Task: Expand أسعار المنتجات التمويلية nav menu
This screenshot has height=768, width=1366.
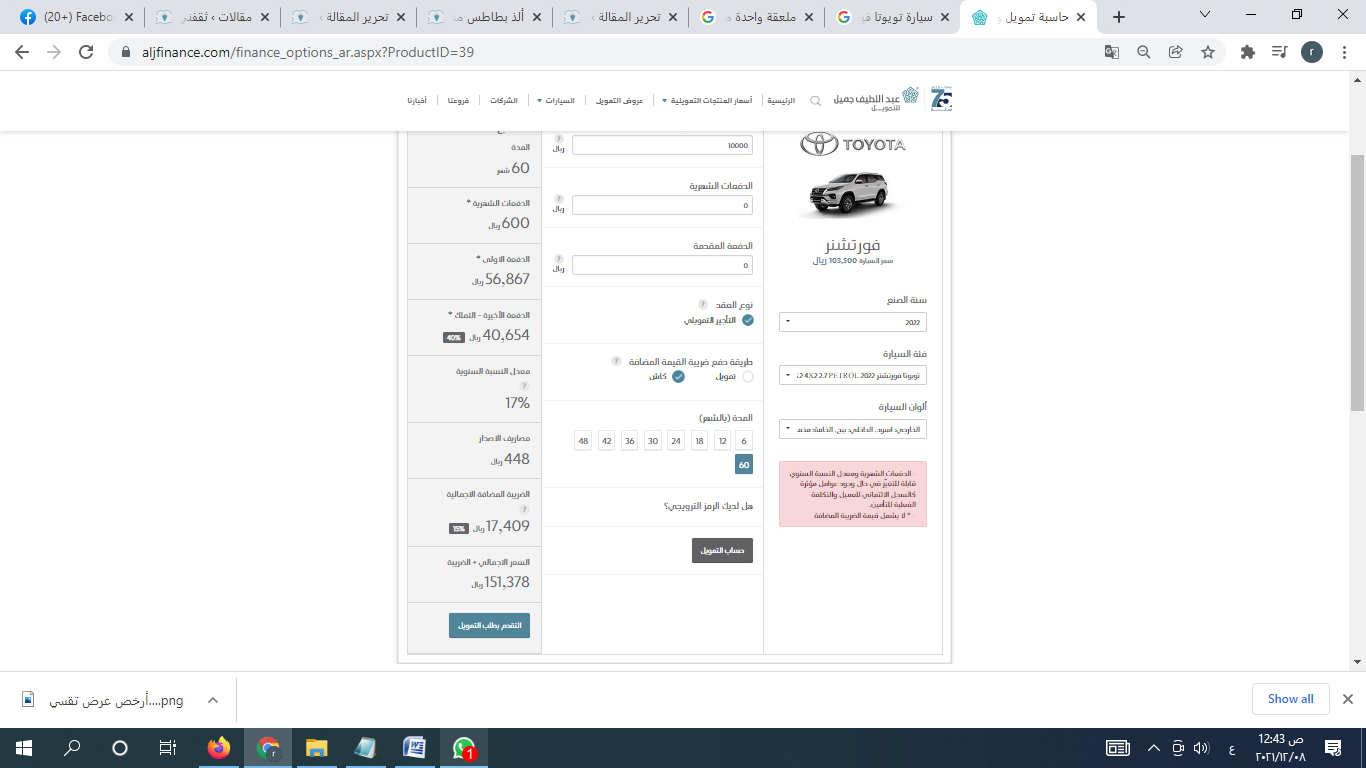Action: pyautogui.click(x=707, y=101)
